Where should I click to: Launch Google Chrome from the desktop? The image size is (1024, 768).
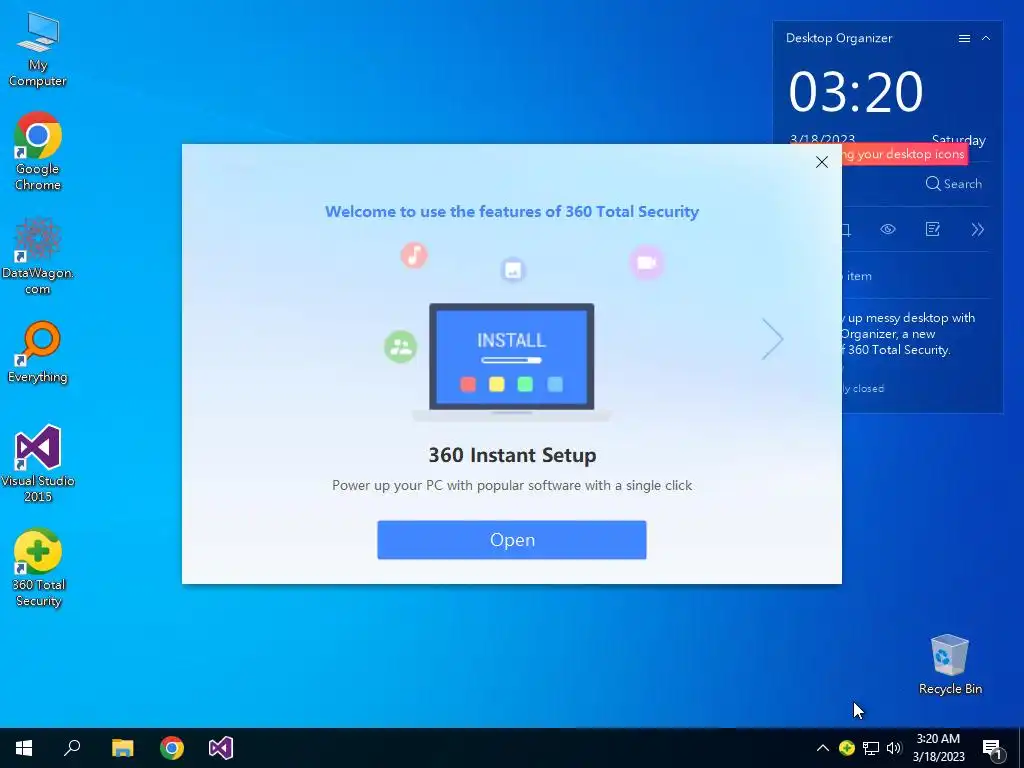pyautogui.click(x=38, y=151)
